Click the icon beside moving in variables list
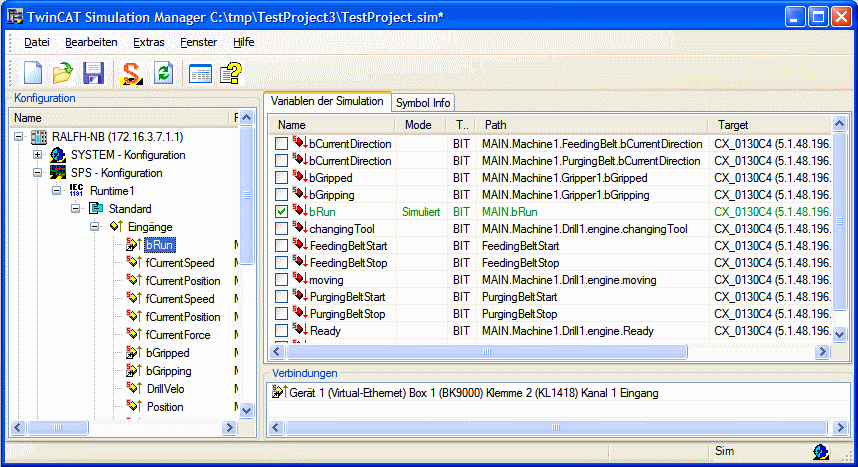Screen dimensions: 858x467 [300, 279]
